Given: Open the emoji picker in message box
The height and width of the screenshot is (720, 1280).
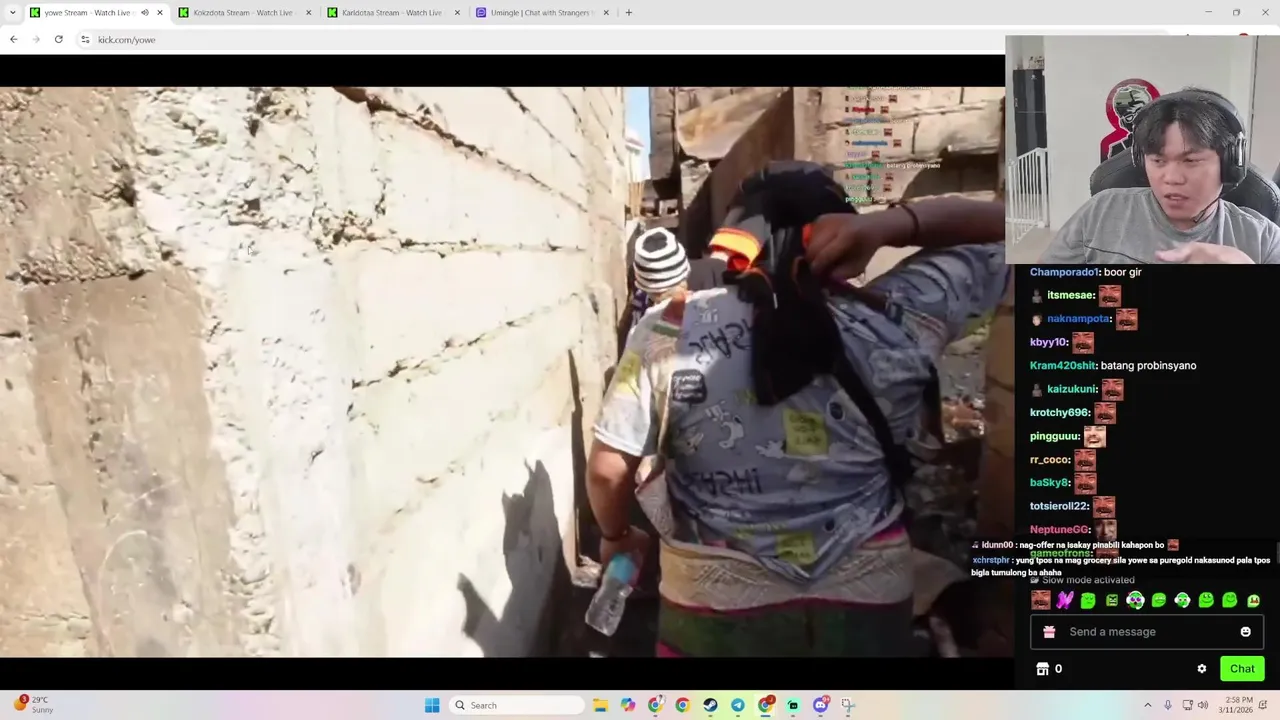Looking at the screenshot, I should pyautogui.click(x=1245, y=632).
